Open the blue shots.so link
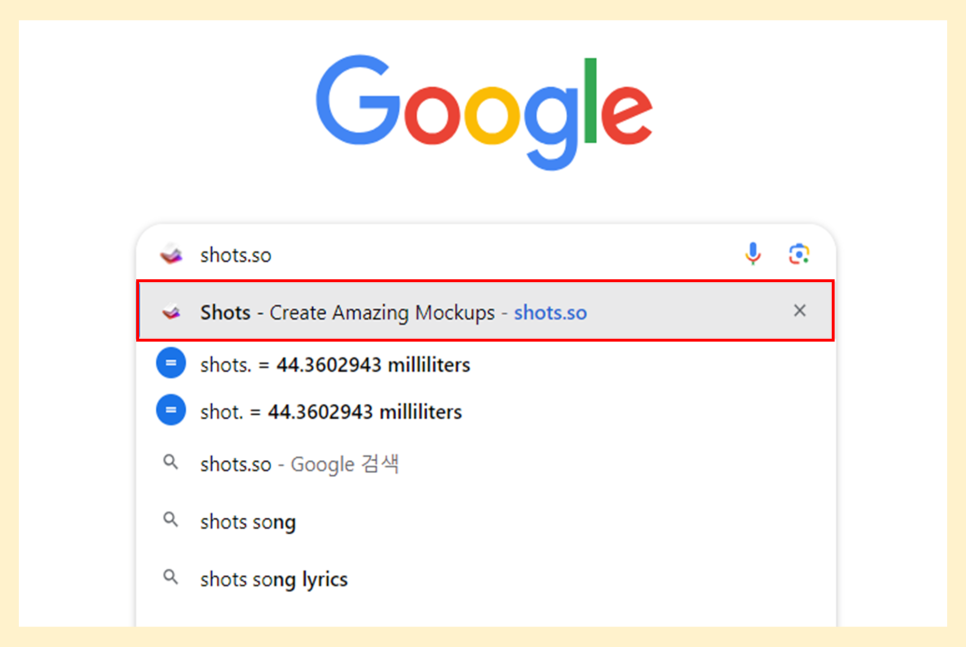 (550, 312)
